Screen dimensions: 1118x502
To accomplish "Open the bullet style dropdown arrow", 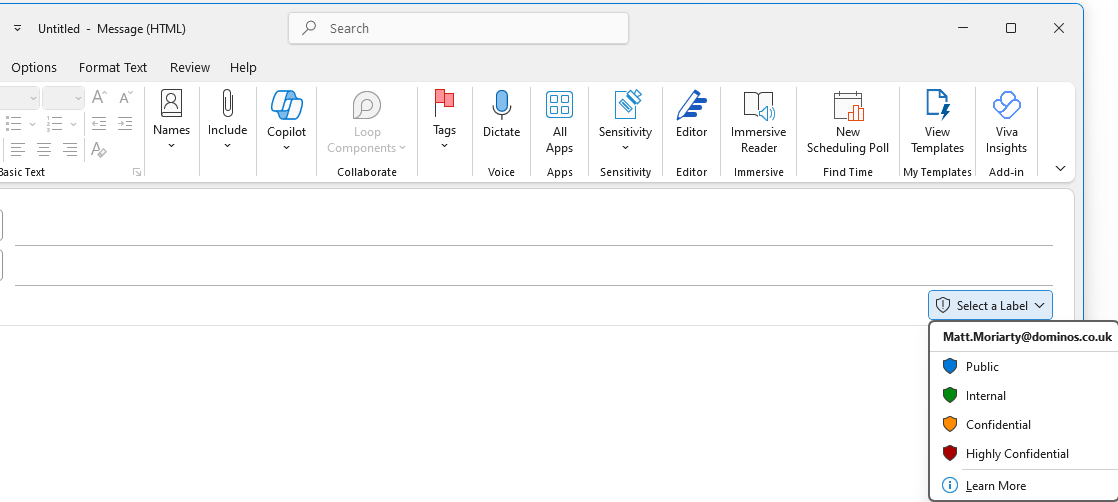I will point(32,124).
